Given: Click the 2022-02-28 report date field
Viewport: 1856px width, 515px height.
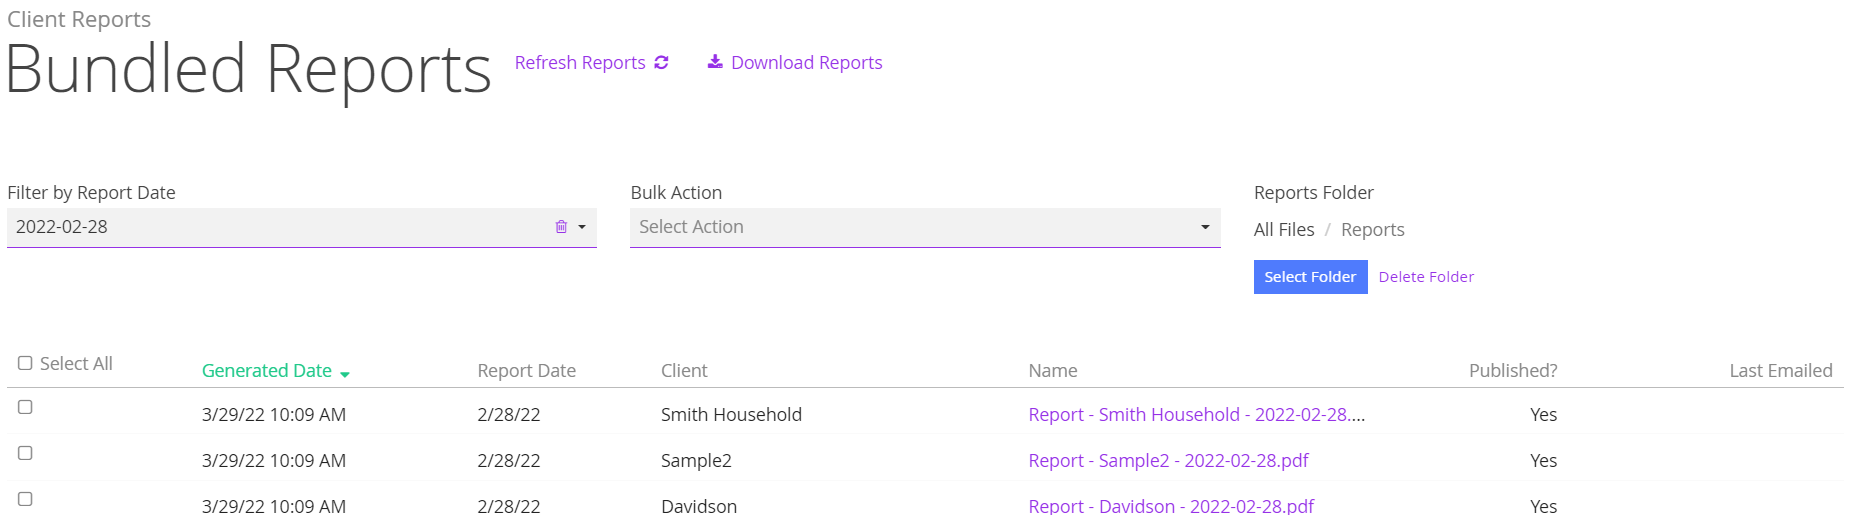Looking at the screenshot, I should point(280,227).
